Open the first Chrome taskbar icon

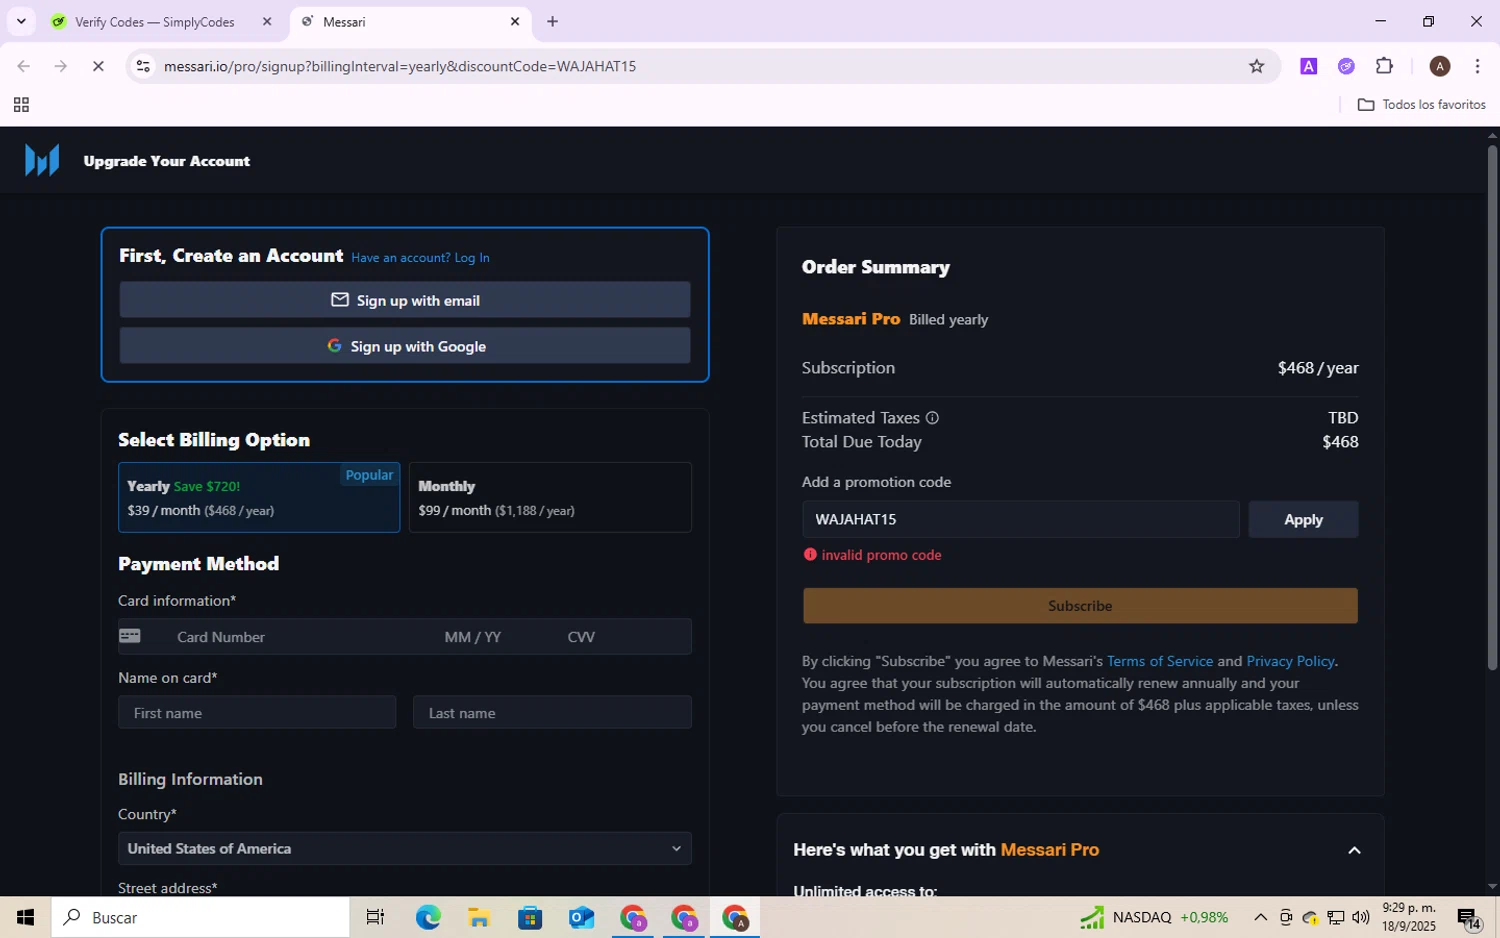click(x=633, y=917)
